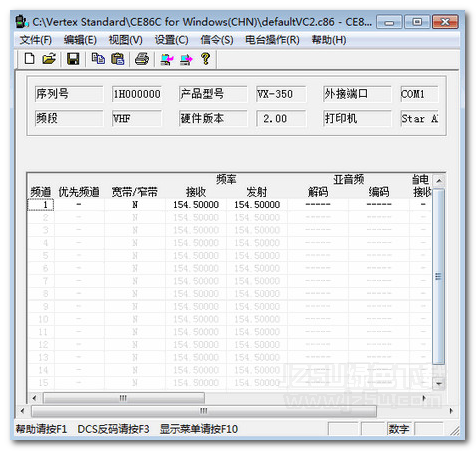Open the 文件(F) menu

click(36, 40)
